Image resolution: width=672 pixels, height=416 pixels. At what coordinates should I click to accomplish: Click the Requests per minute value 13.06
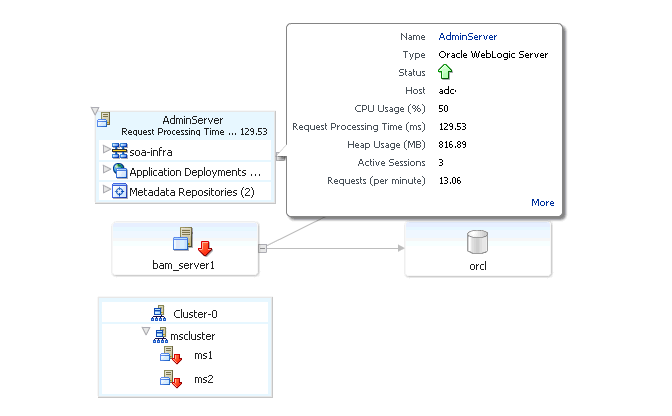coord(450,181)
